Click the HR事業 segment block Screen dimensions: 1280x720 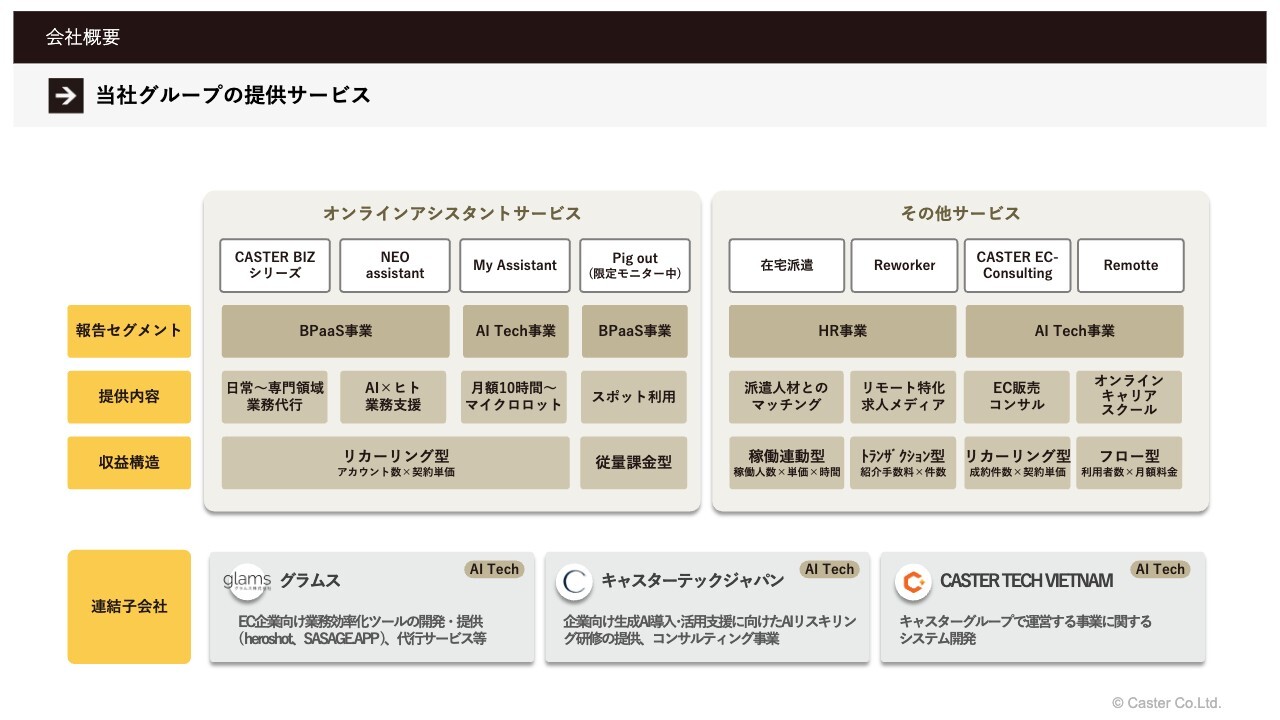click(x=842, y=331)
